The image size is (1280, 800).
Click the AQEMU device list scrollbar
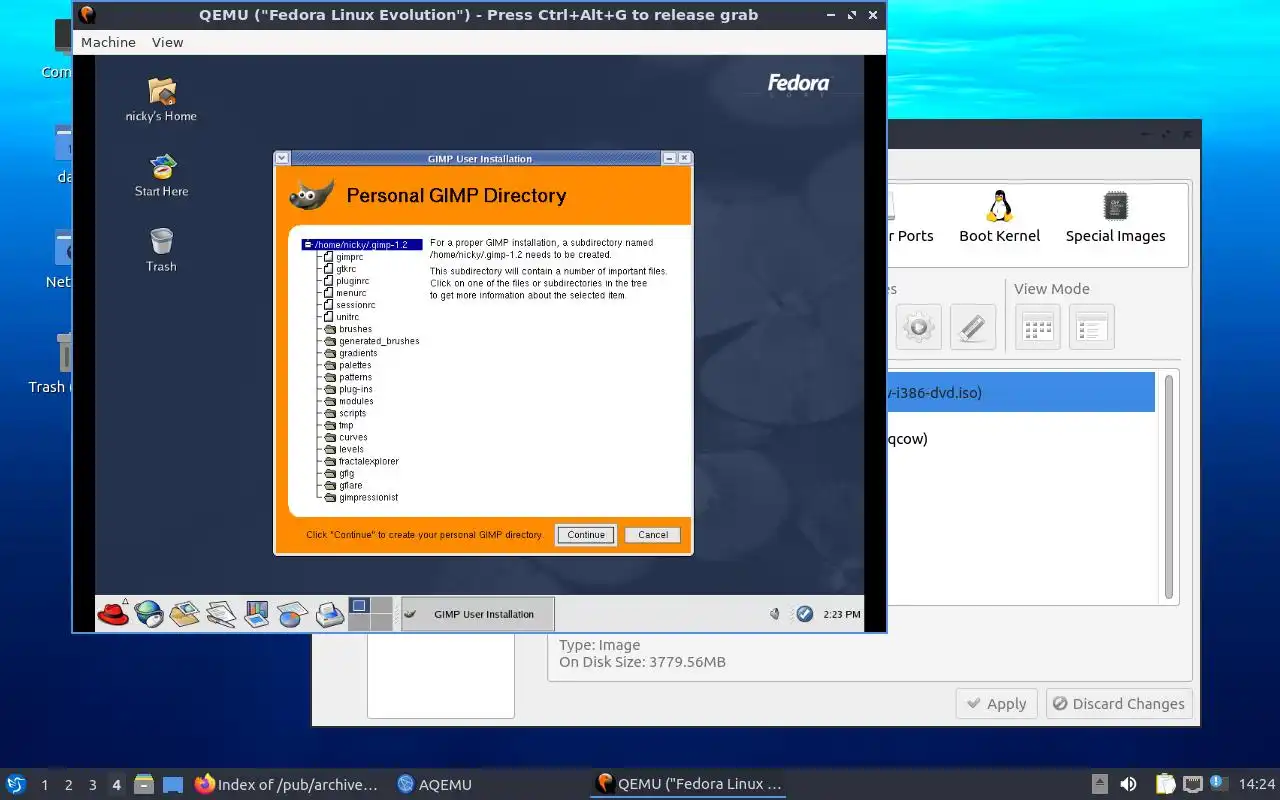click(1168, 487)
